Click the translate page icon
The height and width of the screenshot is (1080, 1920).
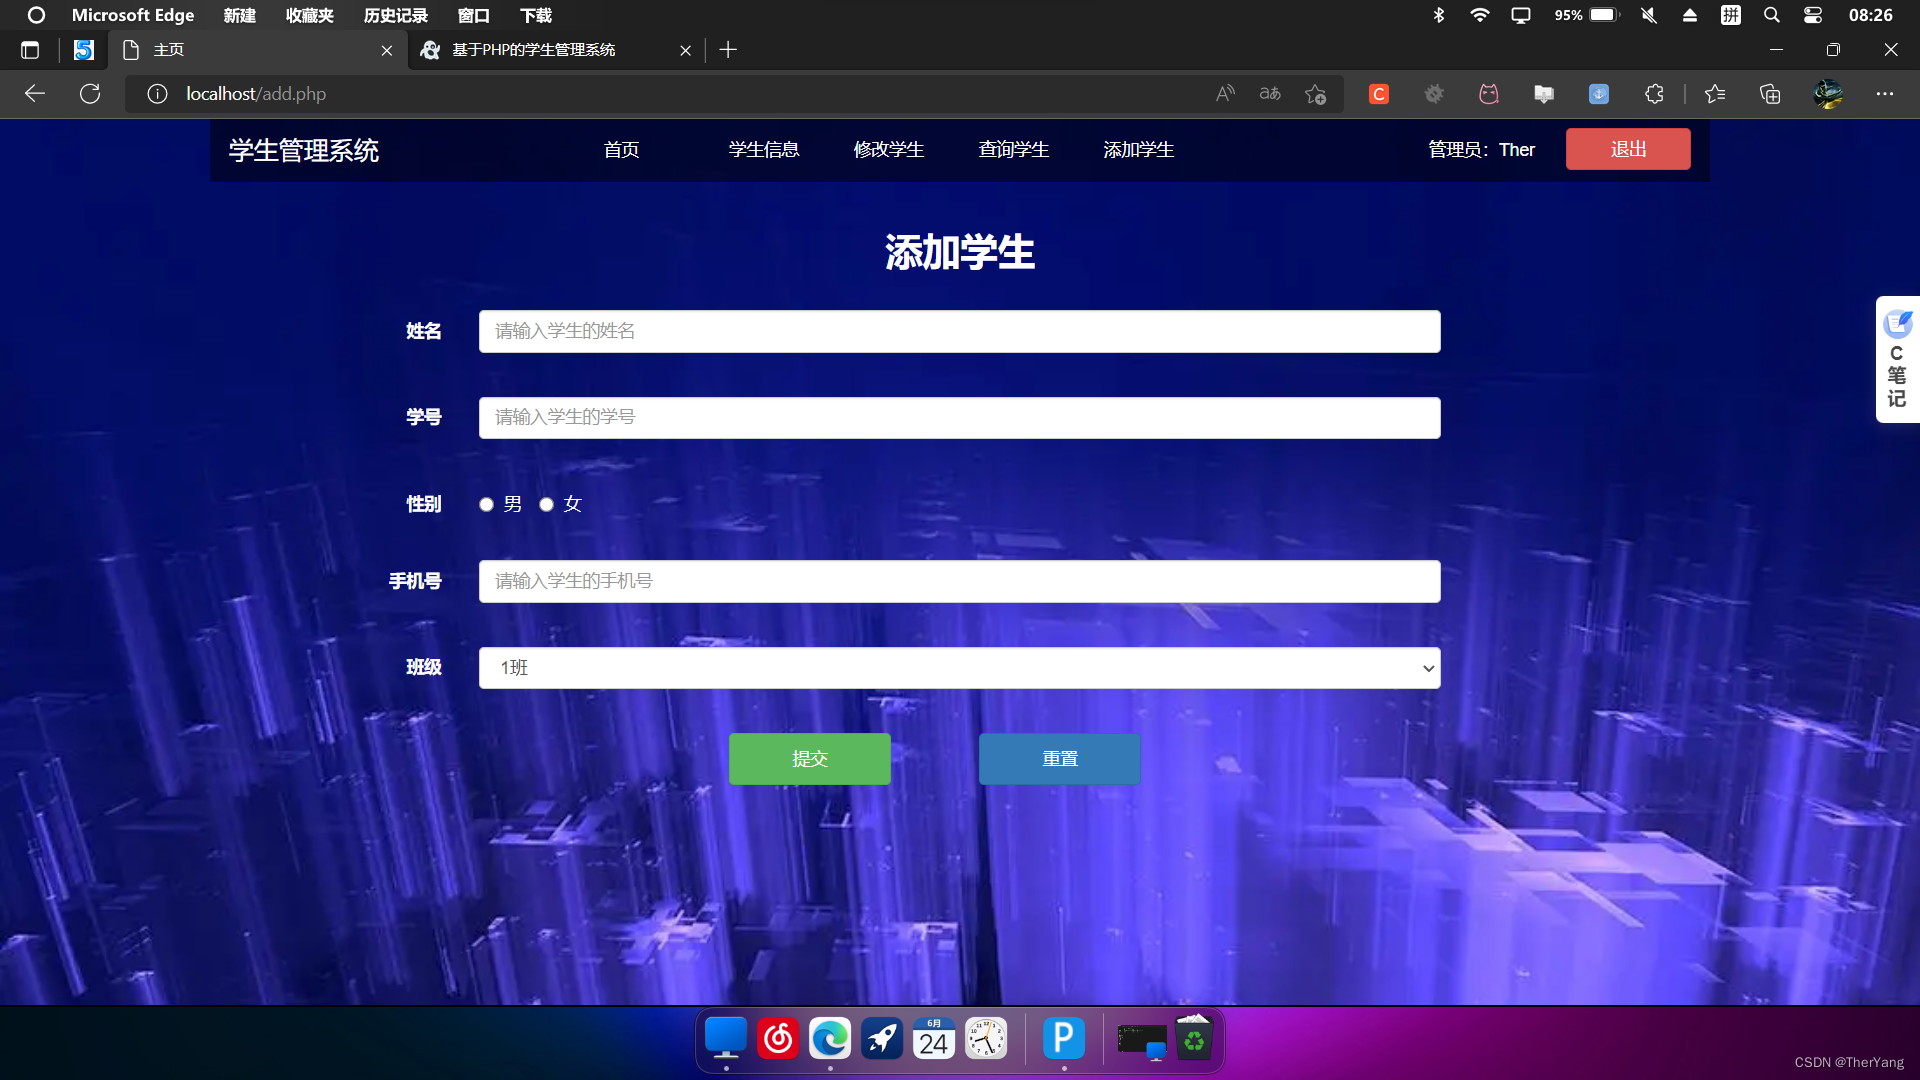point(1270,94)
